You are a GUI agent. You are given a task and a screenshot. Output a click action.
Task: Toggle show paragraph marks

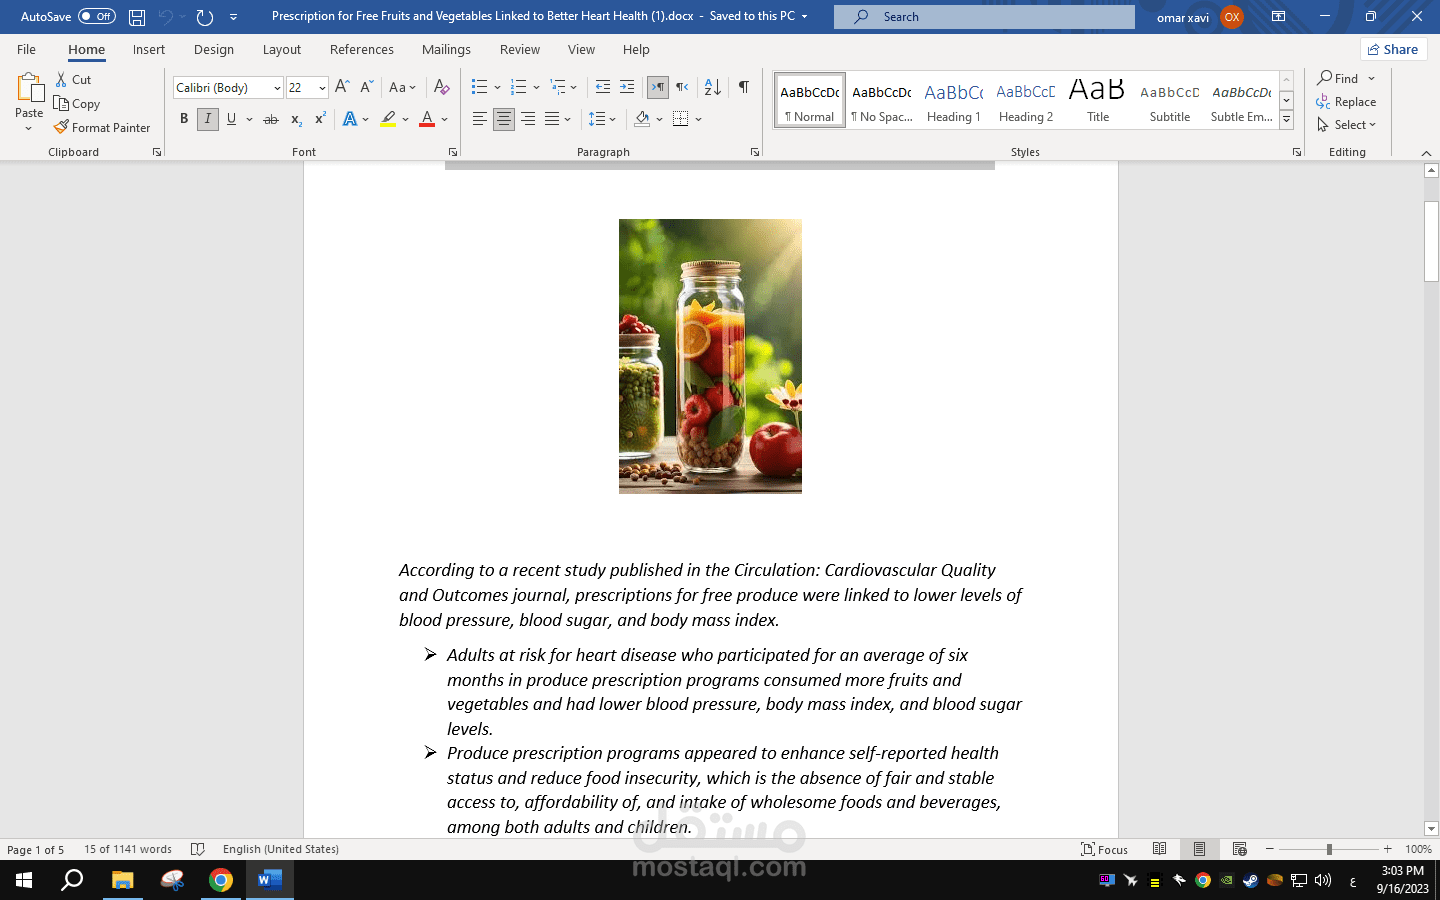[x=744, y=87]
